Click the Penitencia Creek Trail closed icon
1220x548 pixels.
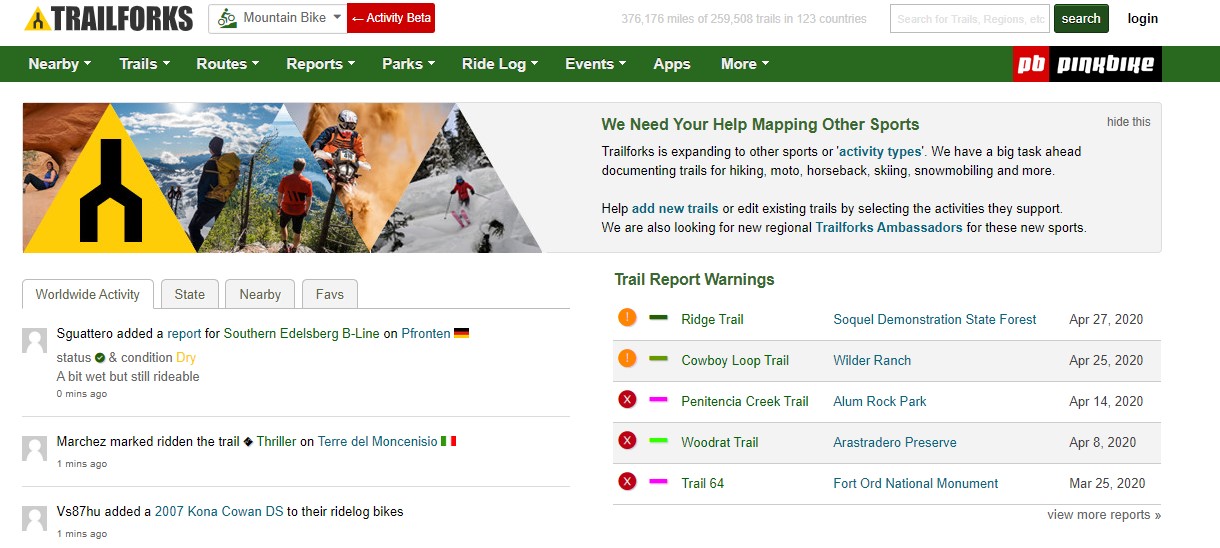click(627, 400)
